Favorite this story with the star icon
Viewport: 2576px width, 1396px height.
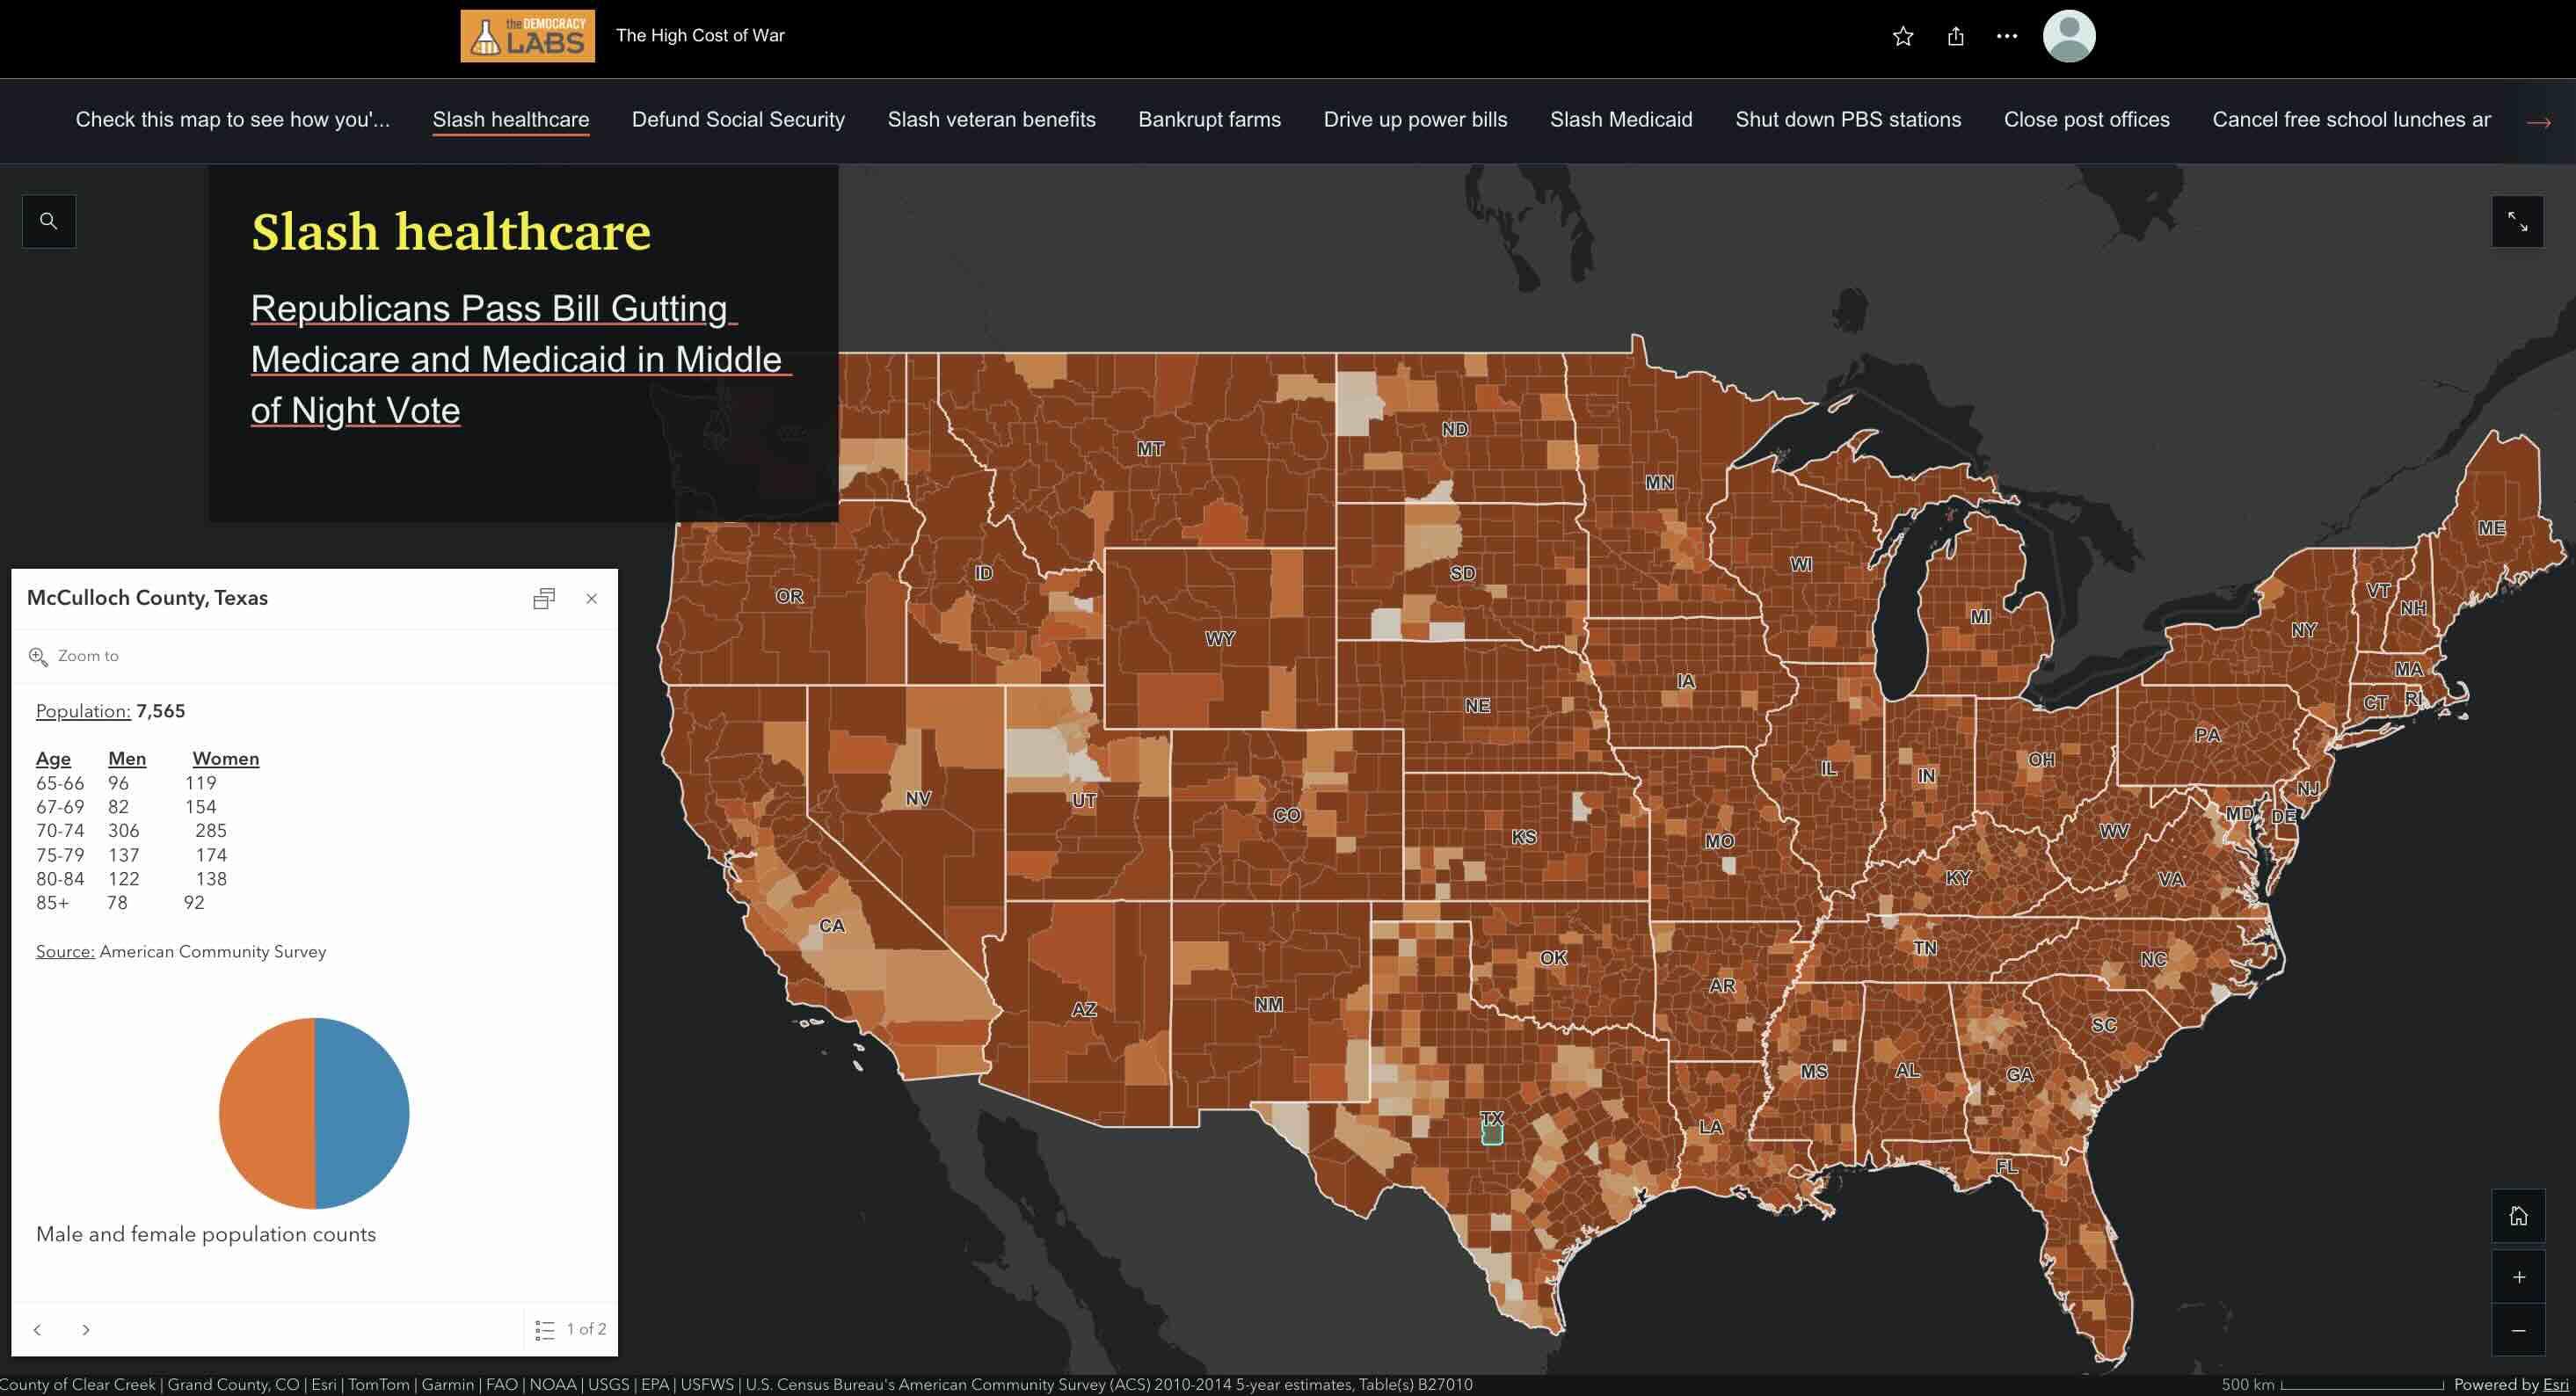point(1902,36)
